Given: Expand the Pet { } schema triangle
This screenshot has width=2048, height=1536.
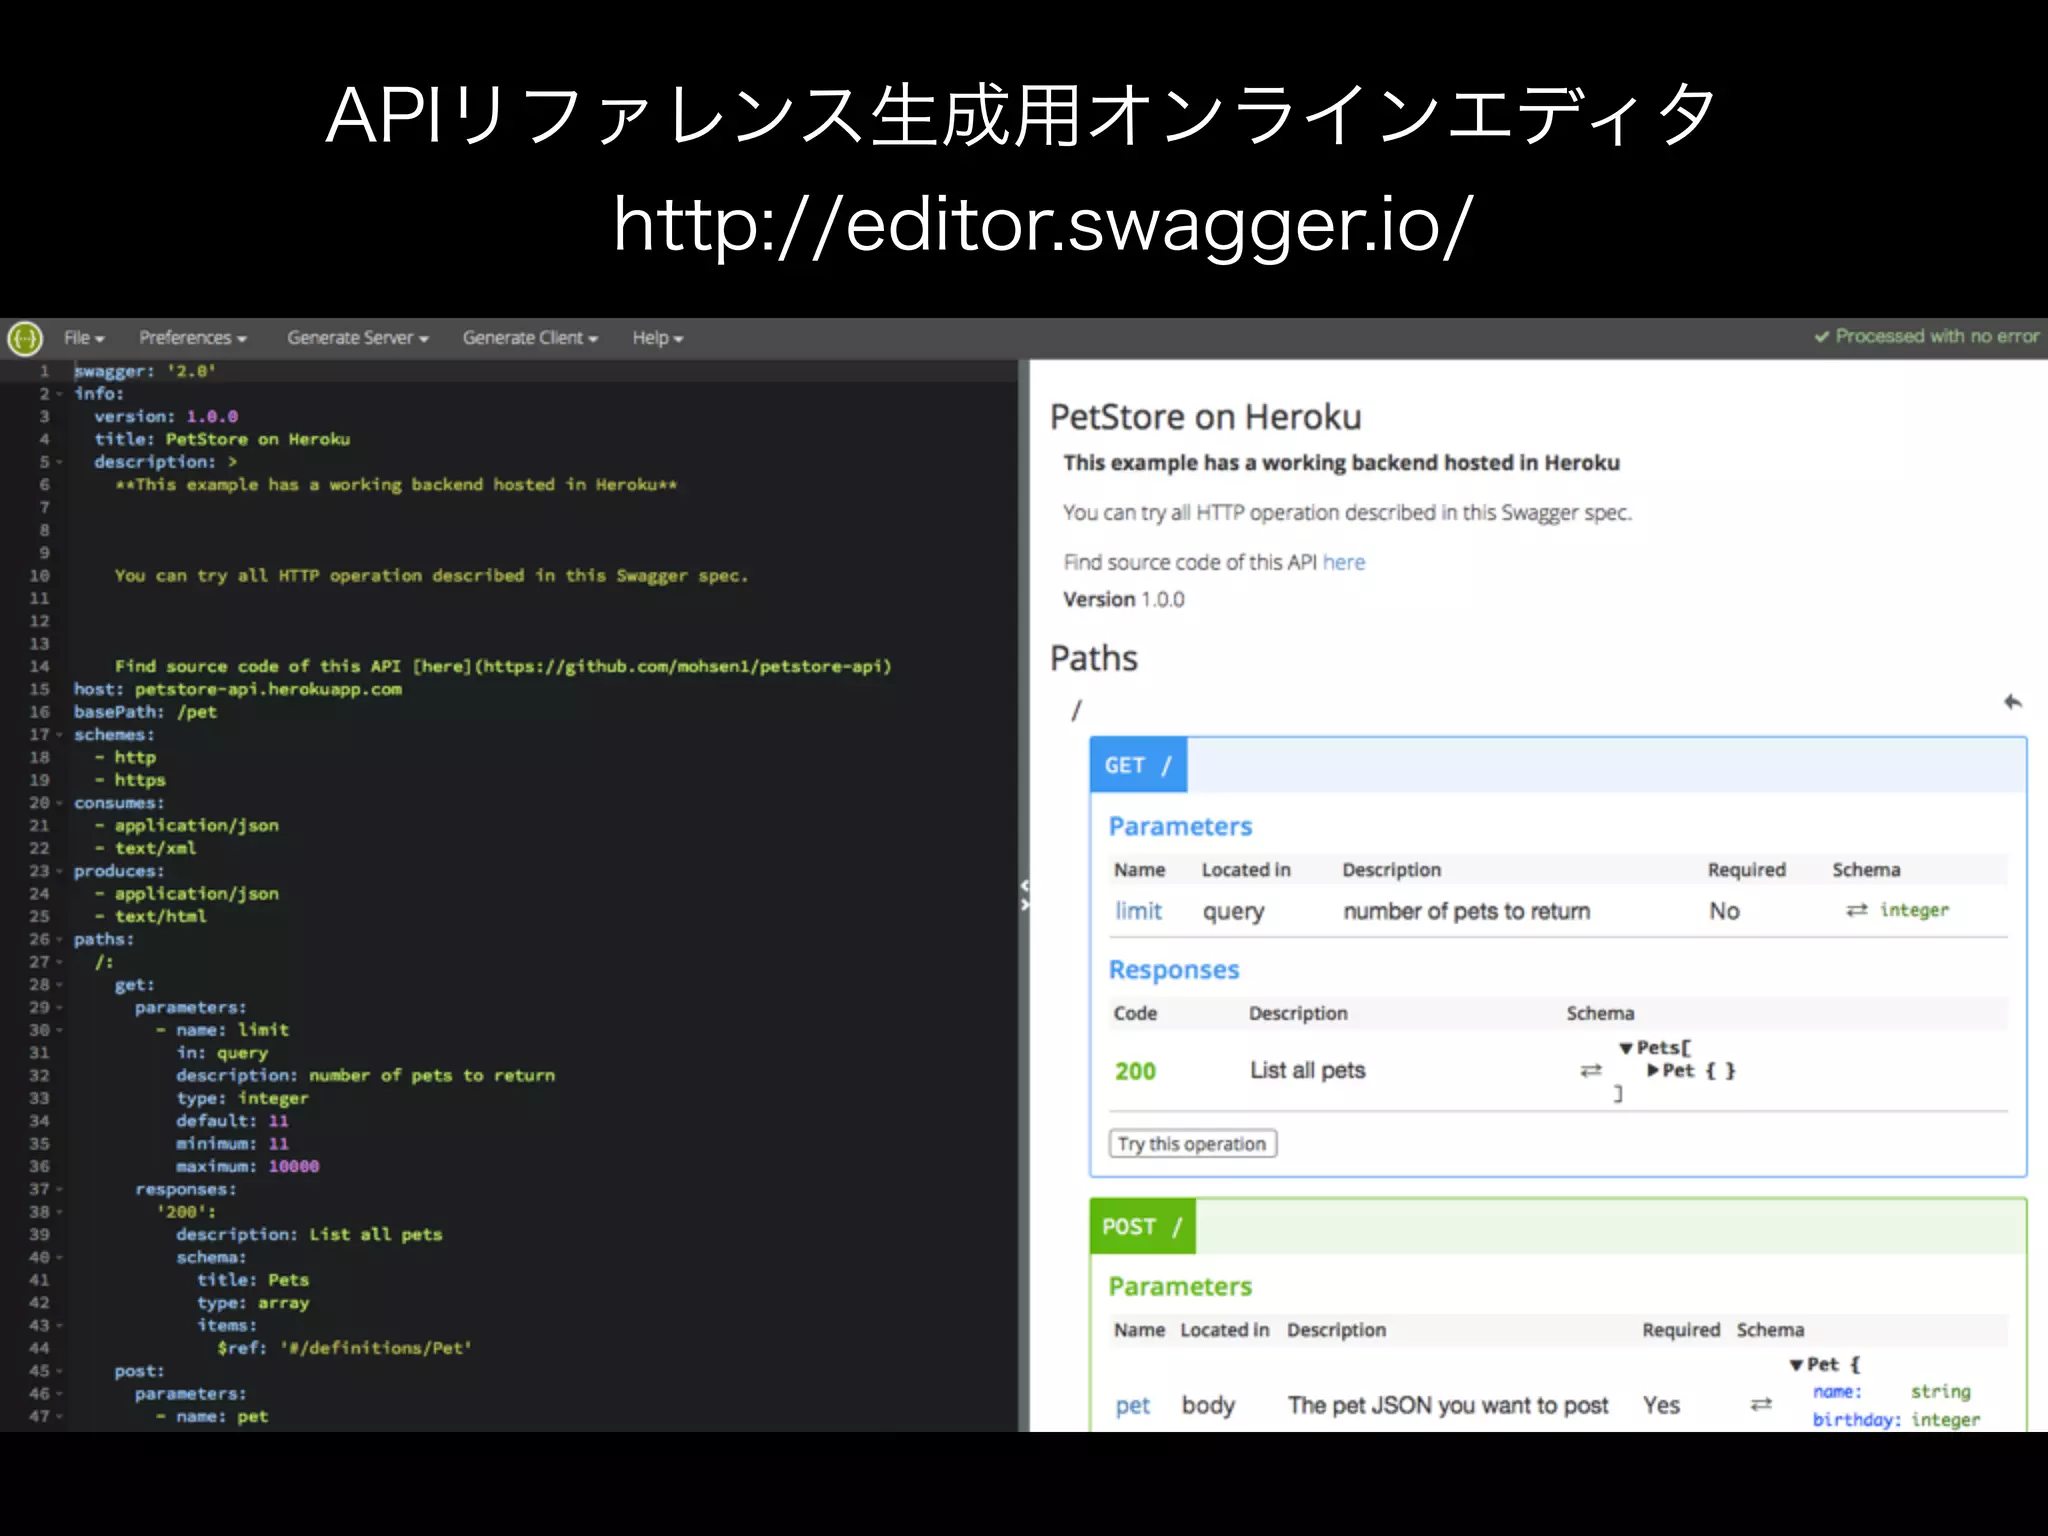Looking at the screenshot, I should [x=1653, y=1070].
